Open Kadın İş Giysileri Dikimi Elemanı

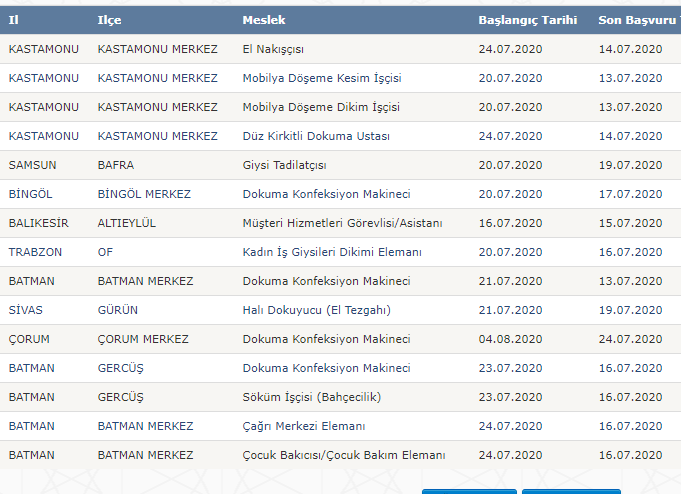pyautogui.click(x=332, y=252)
